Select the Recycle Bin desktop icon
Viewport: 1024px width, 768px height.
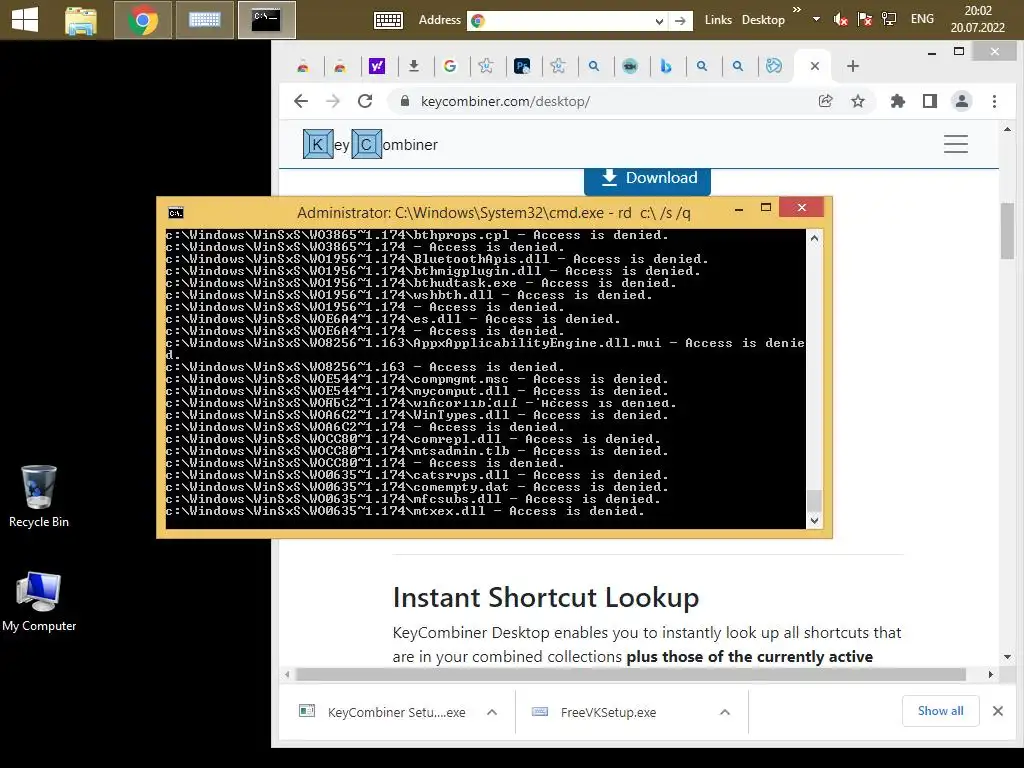pyautogui.click(x=39, y=496)
